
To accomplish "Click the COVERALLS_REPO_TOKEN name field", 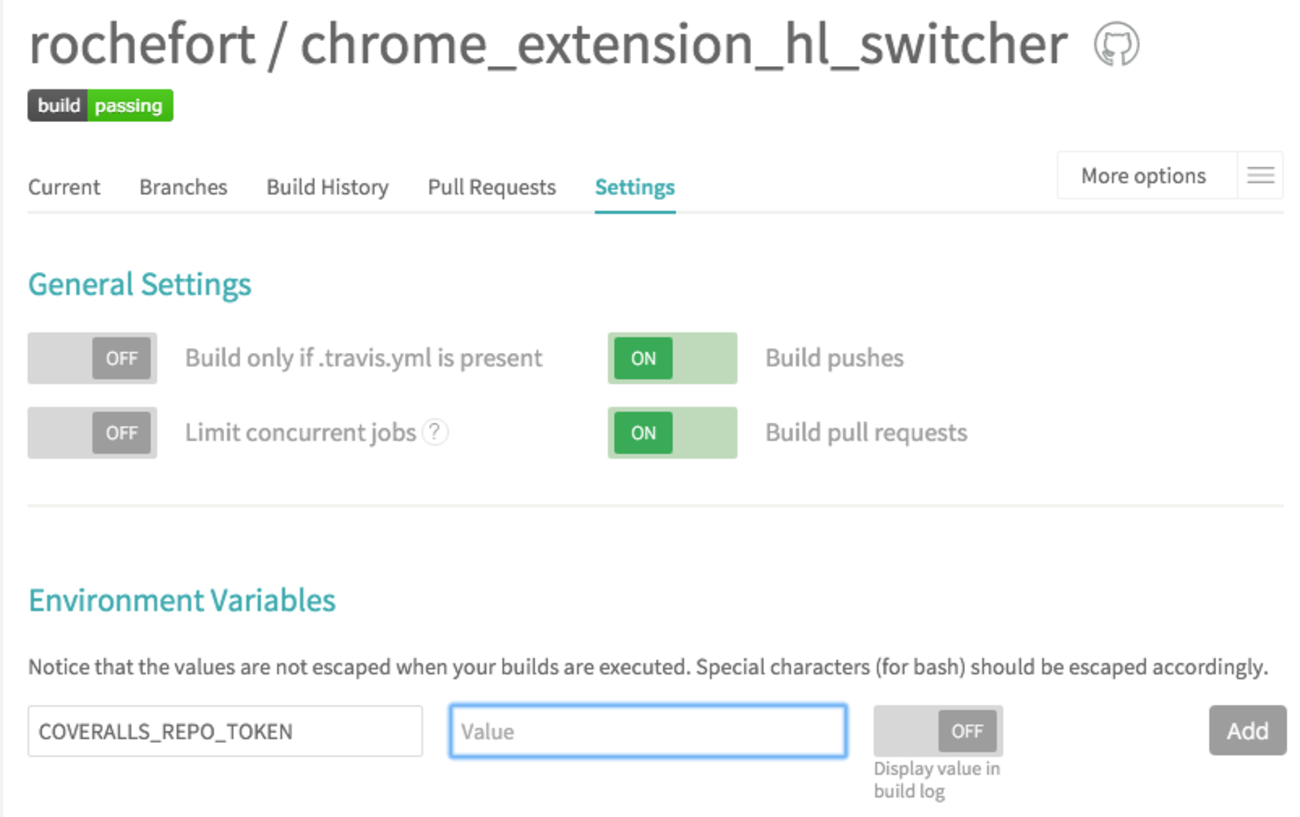I will click(x=225, y=731).
